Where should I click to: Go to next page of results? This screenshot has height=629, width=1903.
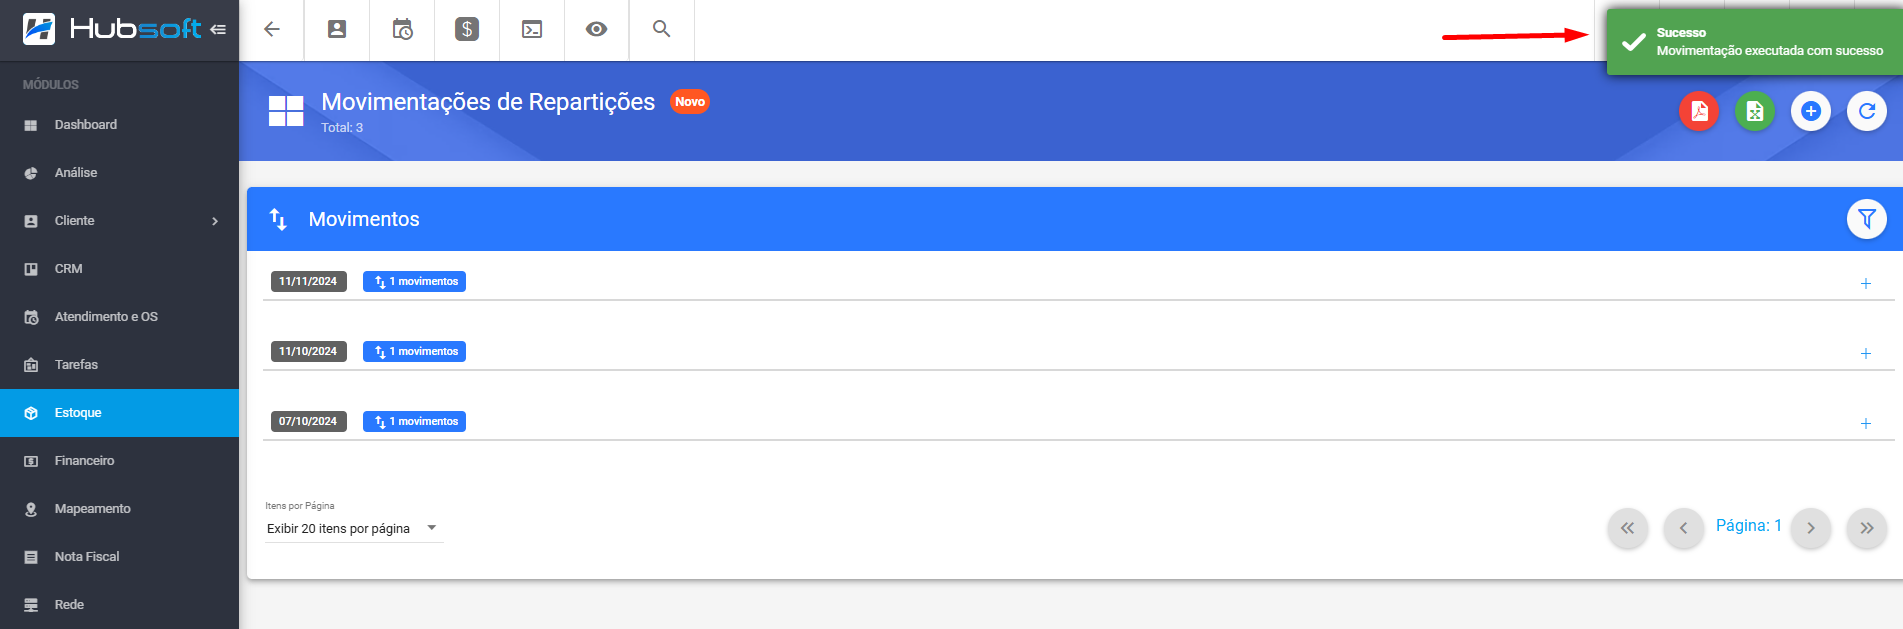[1811, 528]
